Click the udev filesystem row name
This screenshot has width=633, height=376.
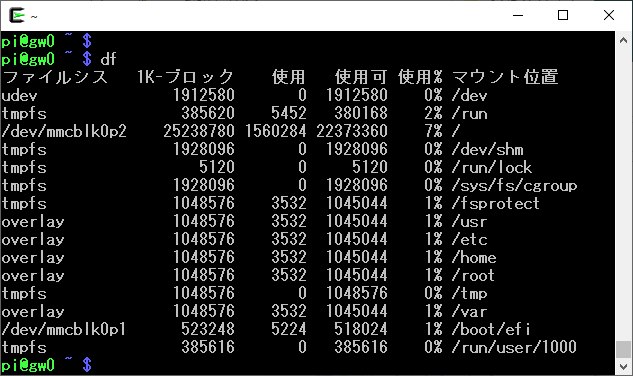pyautogui.click(x=19, y=96)
